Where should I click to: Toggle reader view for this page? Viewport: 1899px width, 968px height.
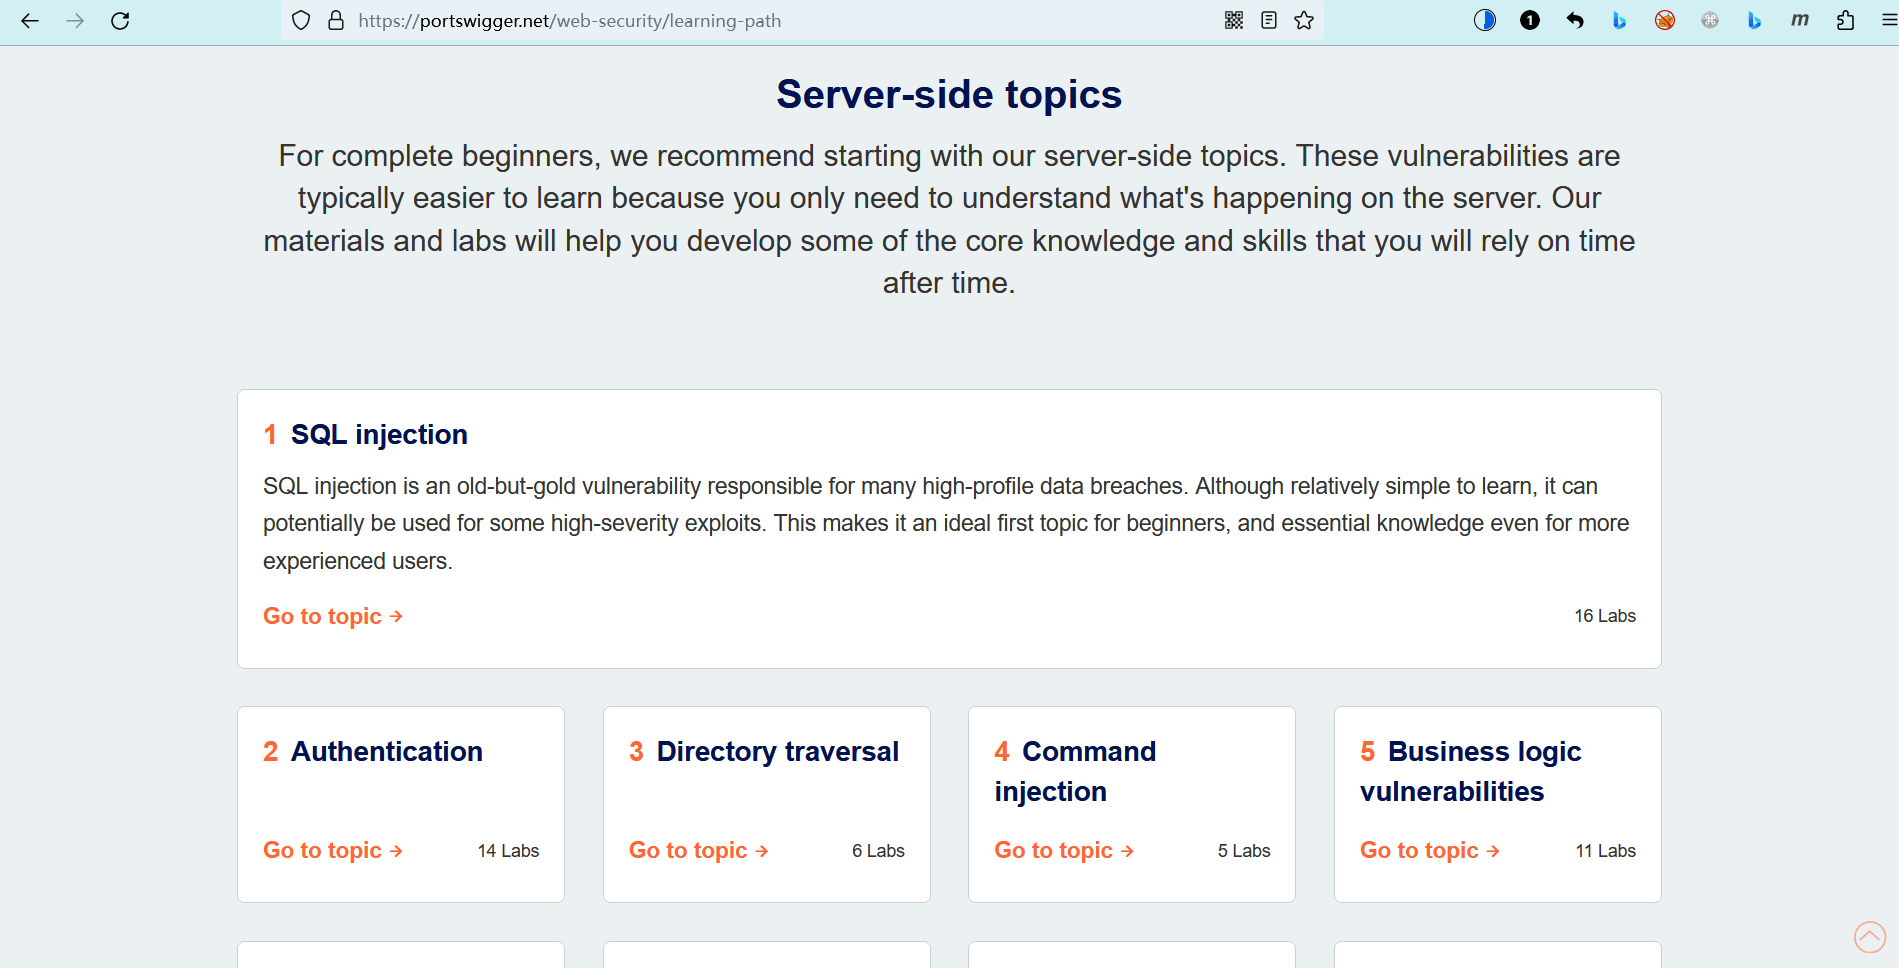(x=1269, y=20)
